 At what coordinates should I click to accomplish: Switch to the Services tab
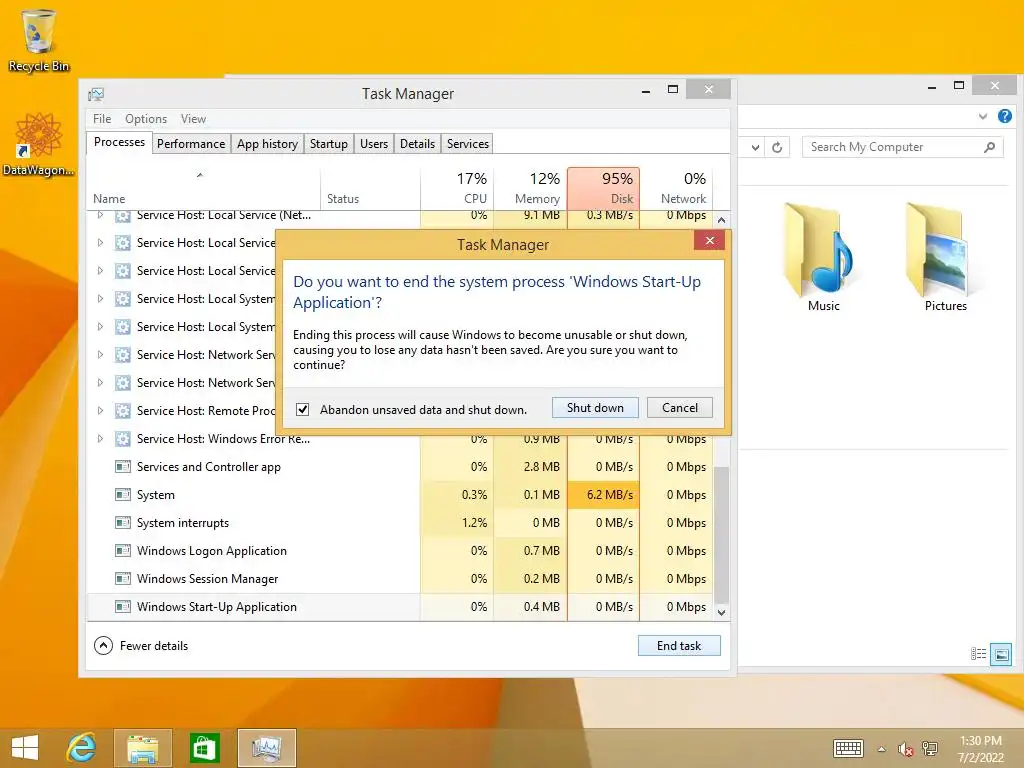click(468, 144)
